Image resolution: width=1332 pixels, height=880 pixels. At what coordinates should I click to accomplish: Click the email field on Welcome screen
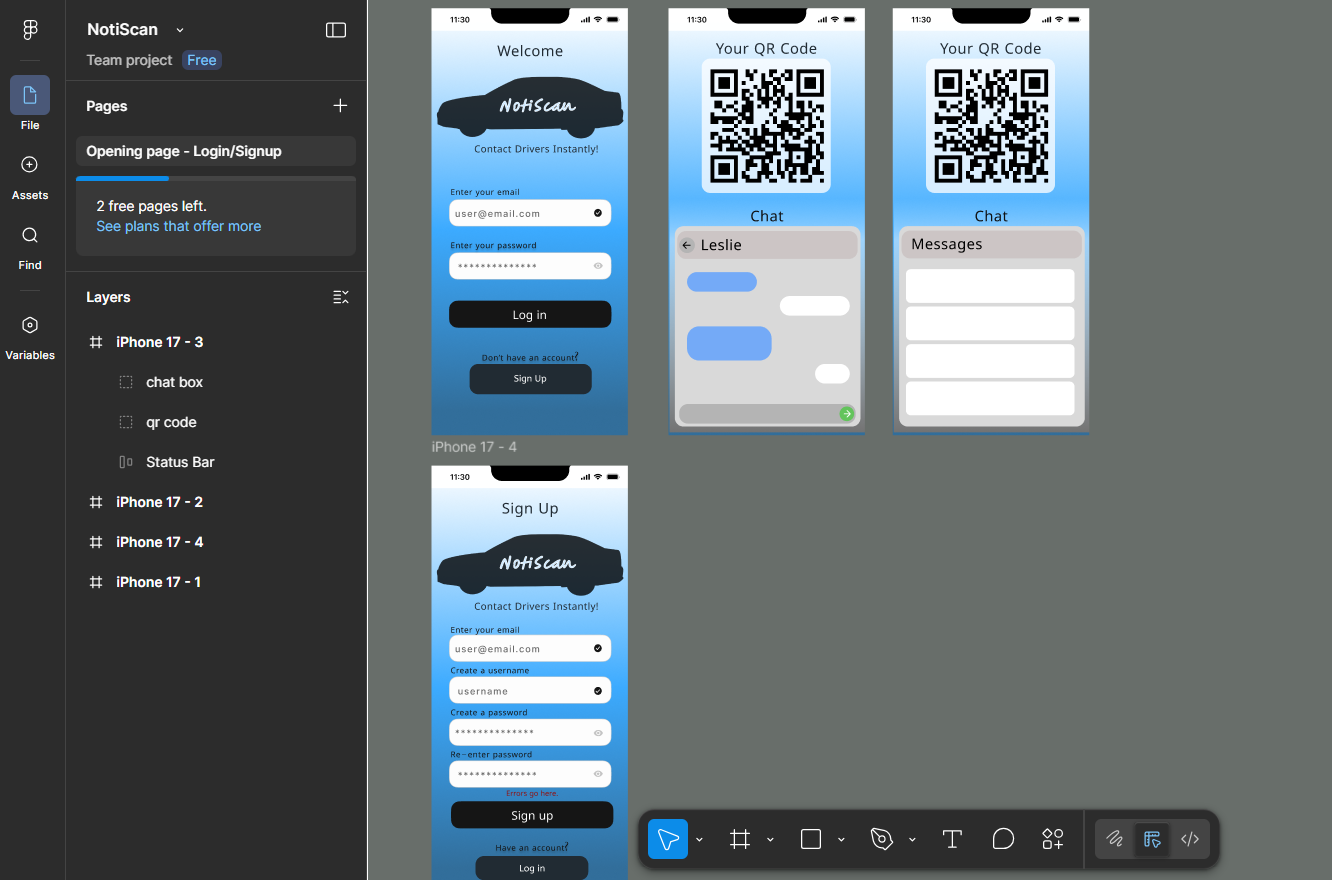[530, 213]
